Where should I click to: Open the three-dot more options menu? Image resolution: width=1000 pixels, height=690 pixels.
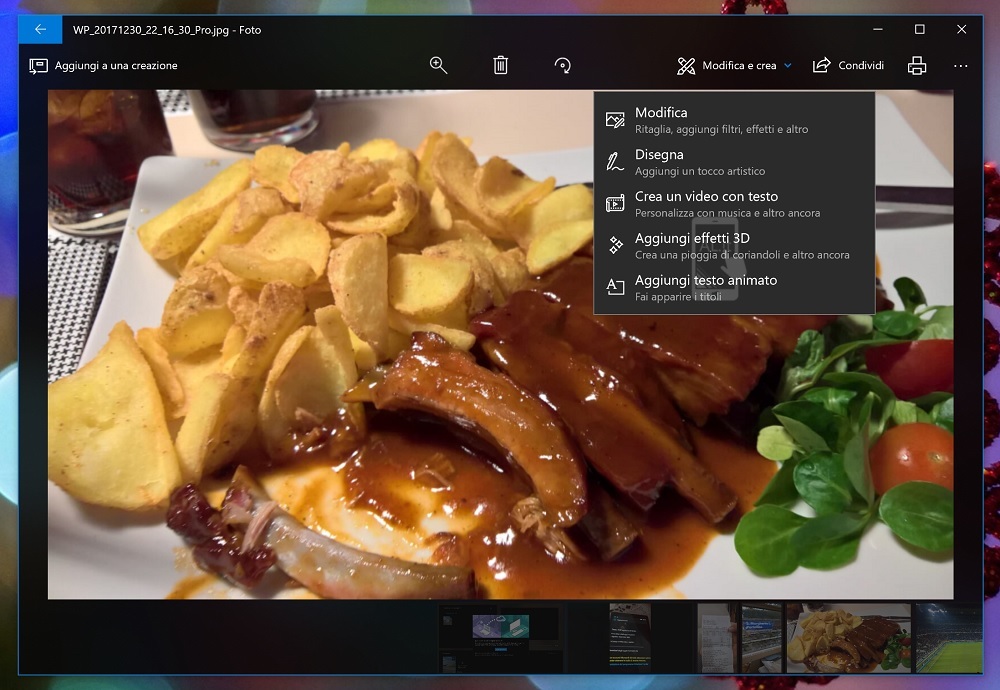(960, 66)
